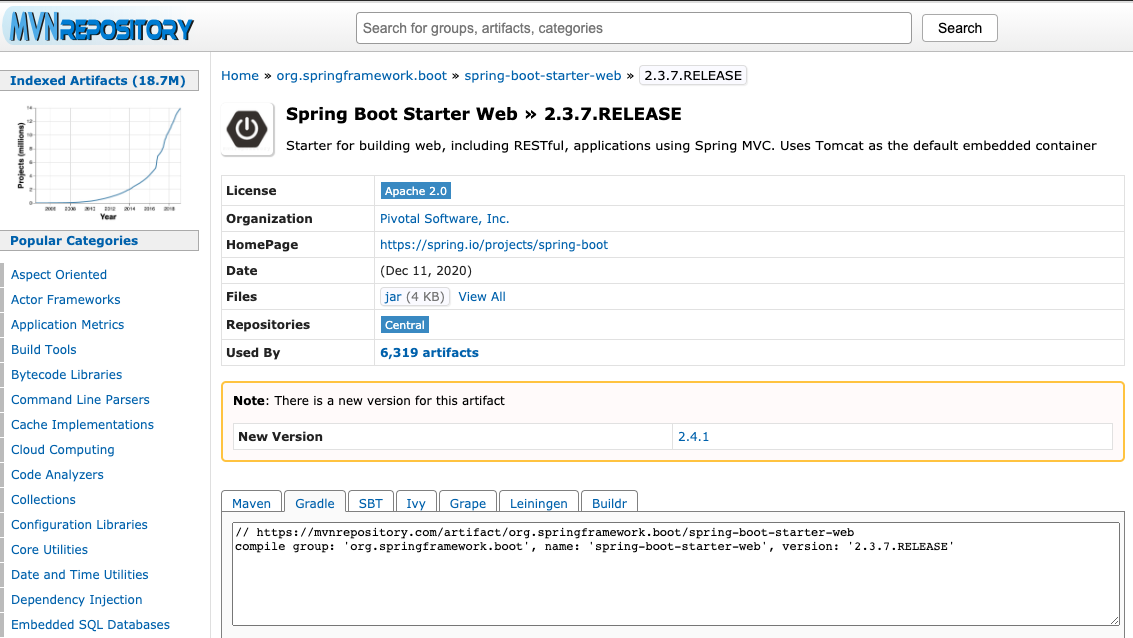Image resolution: width=1133 pixels, height=638 pixels.
Task: Open spring-boot-starter-web breadcrumb link
Action: point(543,76)
